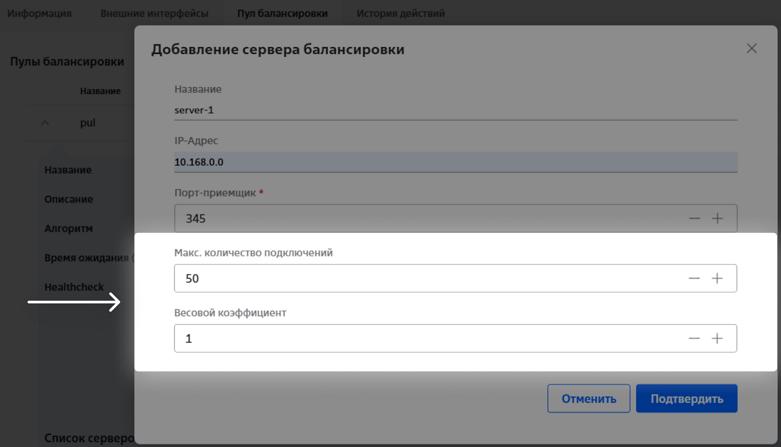Close the Добавление сервера балансировки dialog
781x447 pixels.
click(751, 48)
